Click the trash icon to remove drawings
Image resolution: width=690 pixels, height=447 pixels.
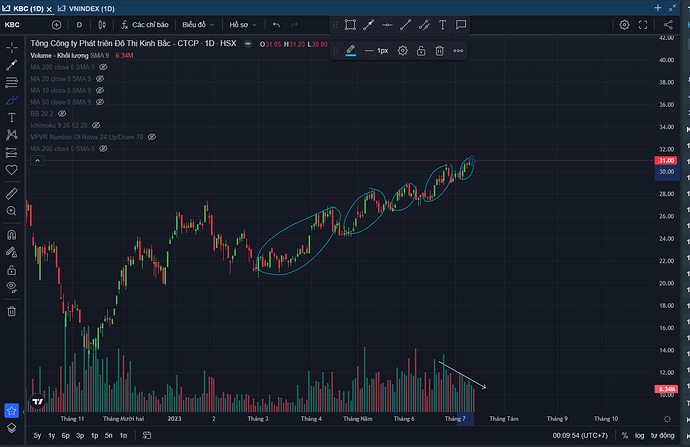12,311
